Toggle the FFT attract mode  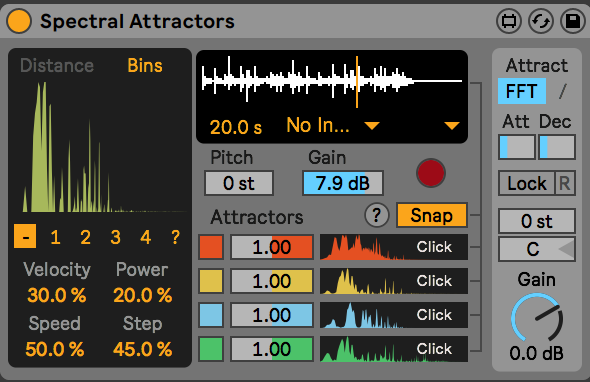point(522,91)
